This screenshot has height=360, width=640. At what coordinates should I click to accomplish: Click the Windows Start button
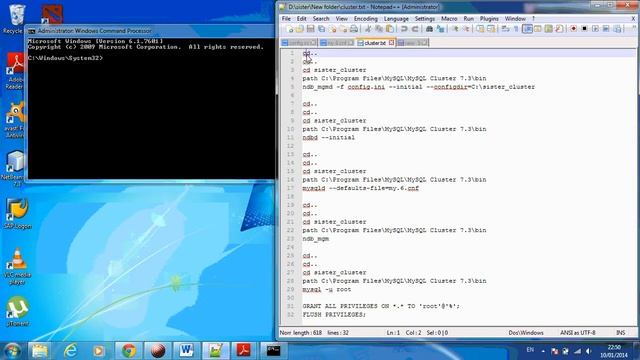pos(12,351)
